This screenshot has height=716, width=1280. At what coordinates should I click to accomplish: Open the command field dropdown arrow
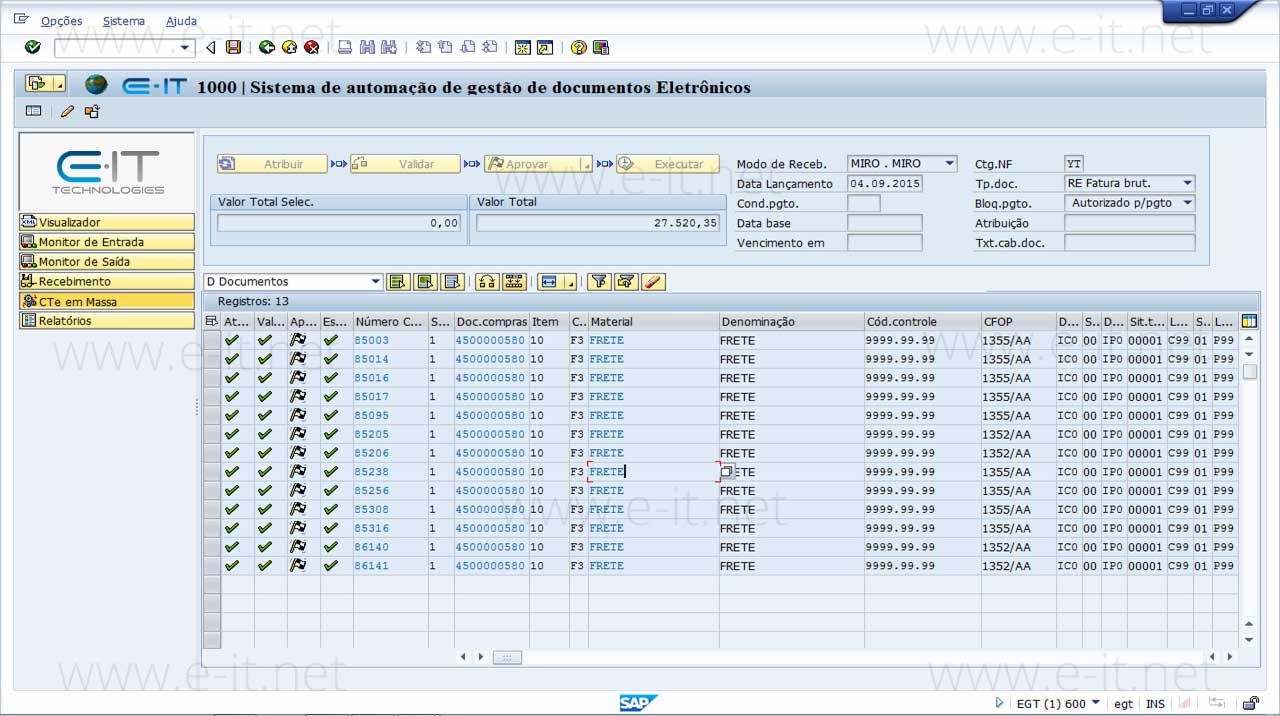coord(185,47)
